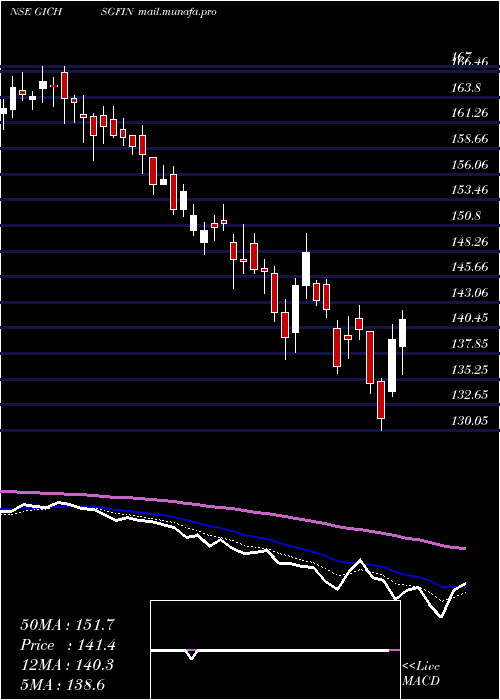
Task: Click the '5MA : 138.6' legend text
Action: (x=62, y=684)
